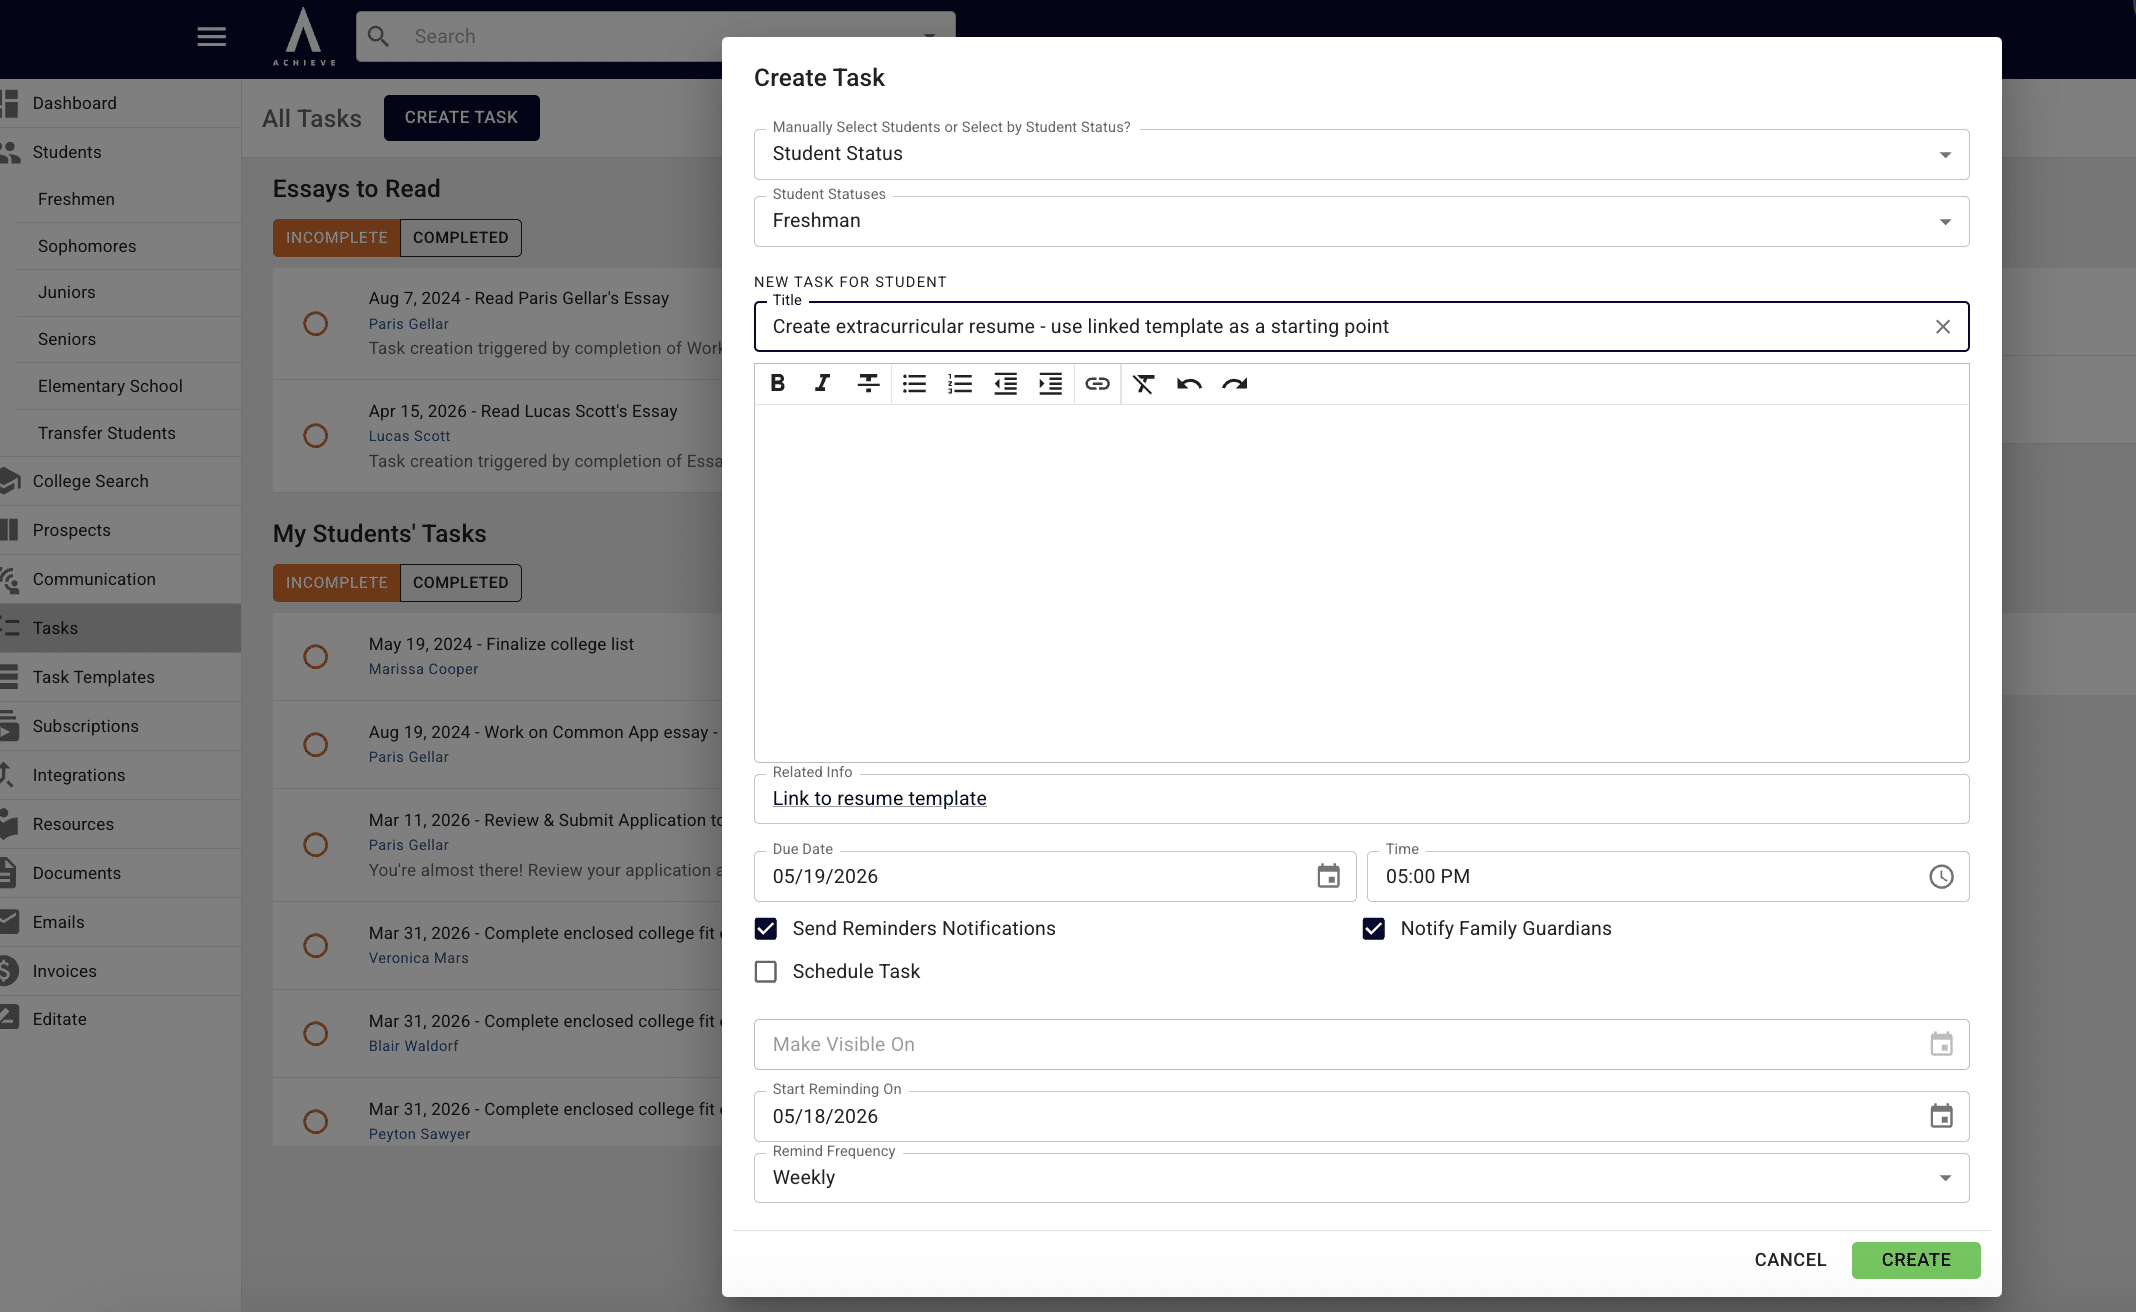Mark Read Lucas Scott's Essay task complete
Image resolution: width=2136 pixels, height=1312 pixels.
[315, 436]
